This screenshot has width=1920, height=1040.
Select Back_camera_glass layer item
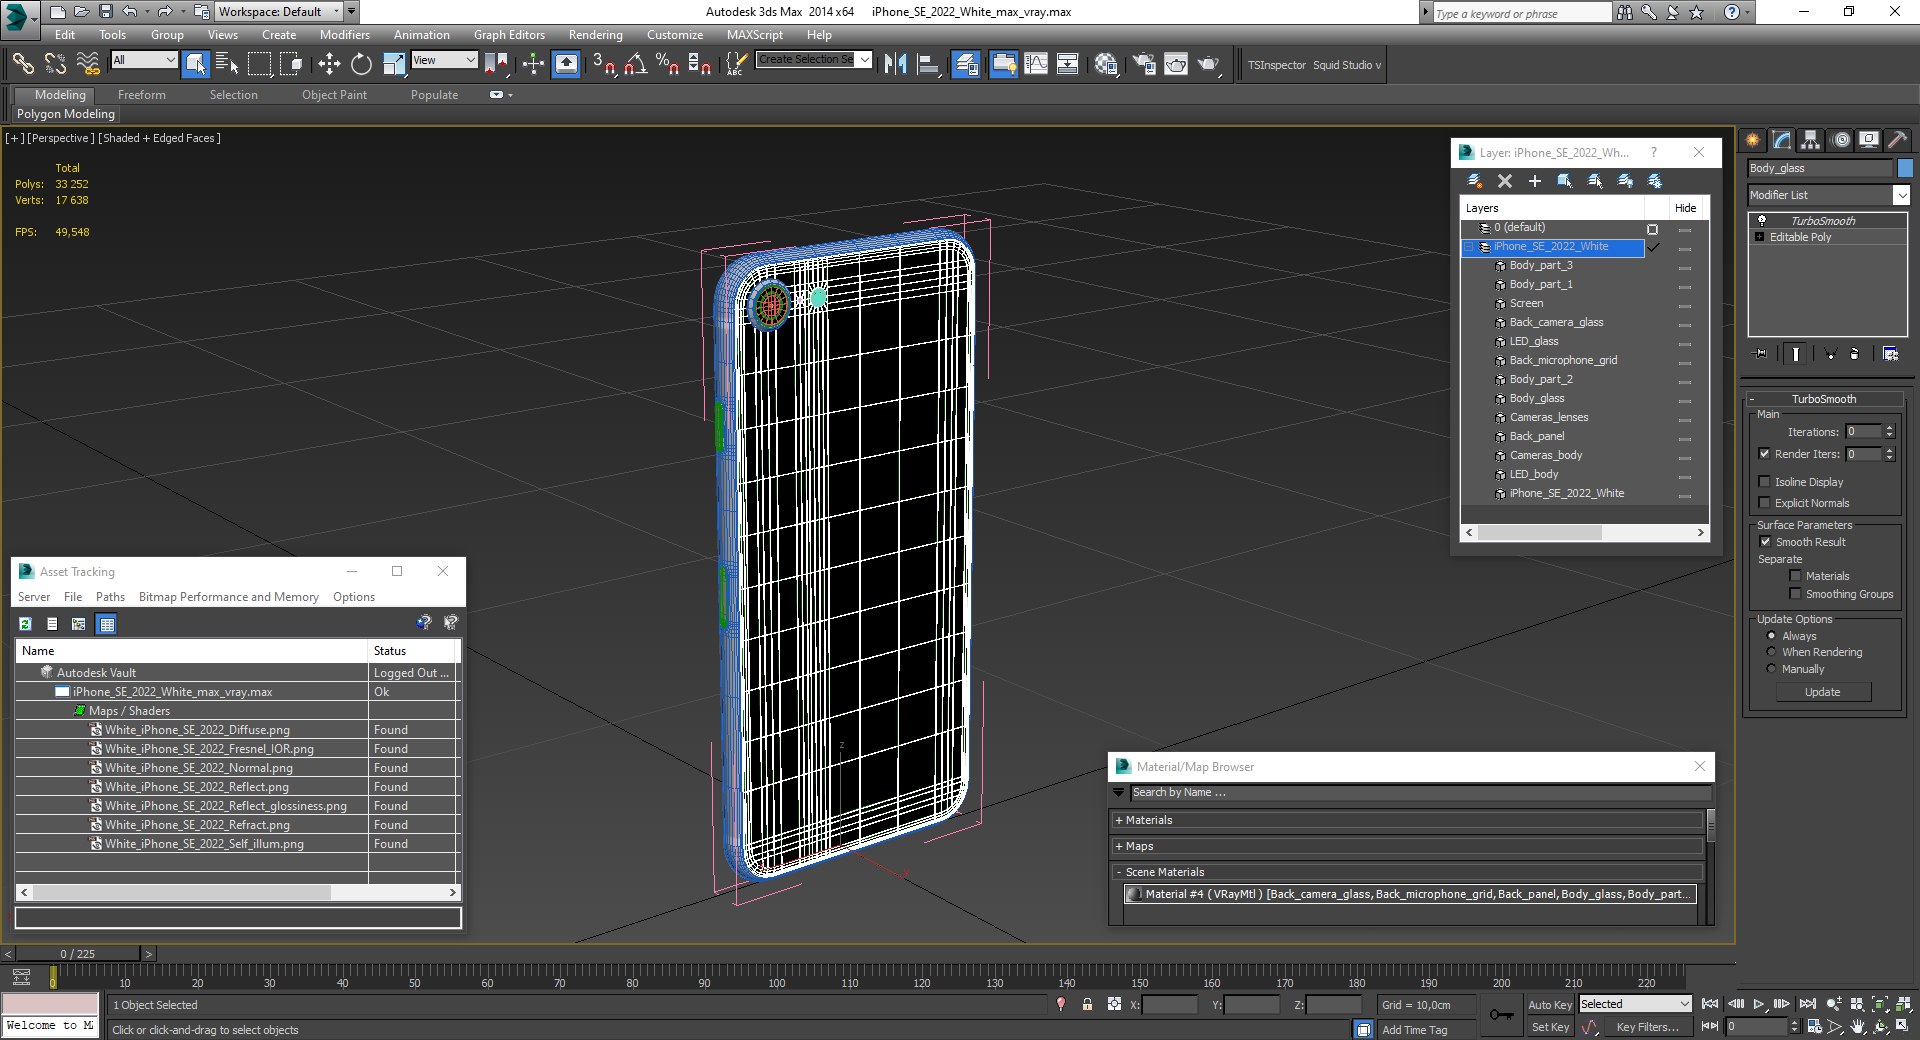pyautogui.click(x=1555, y=322)
